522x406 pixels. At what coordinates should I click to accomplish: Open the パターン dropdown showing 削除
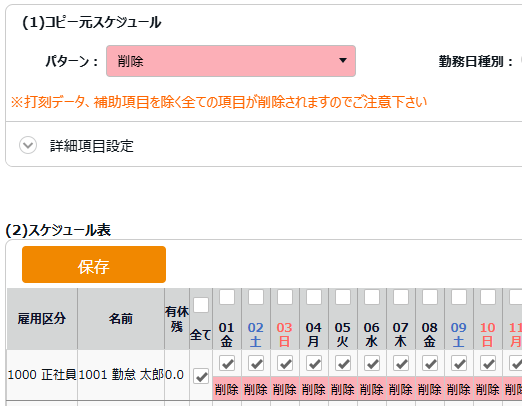click(231, 61)
